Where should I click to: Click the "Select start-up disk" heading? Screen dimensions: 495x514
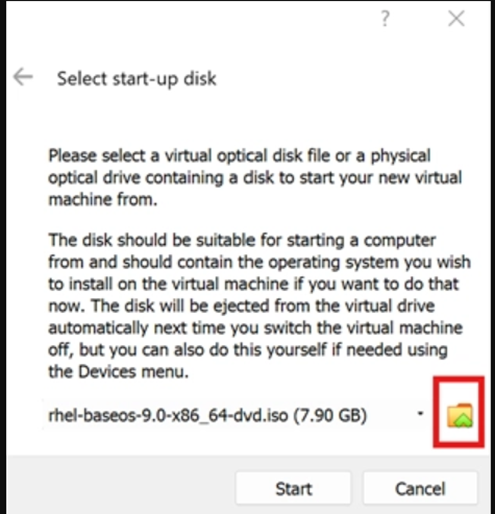tap(137, 79)
